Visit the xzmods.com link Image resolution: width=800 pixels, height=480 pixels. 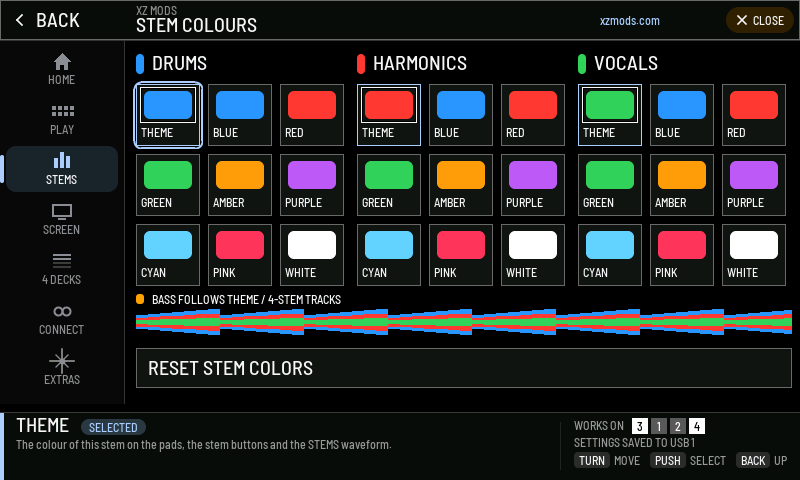tap(630, 21)
